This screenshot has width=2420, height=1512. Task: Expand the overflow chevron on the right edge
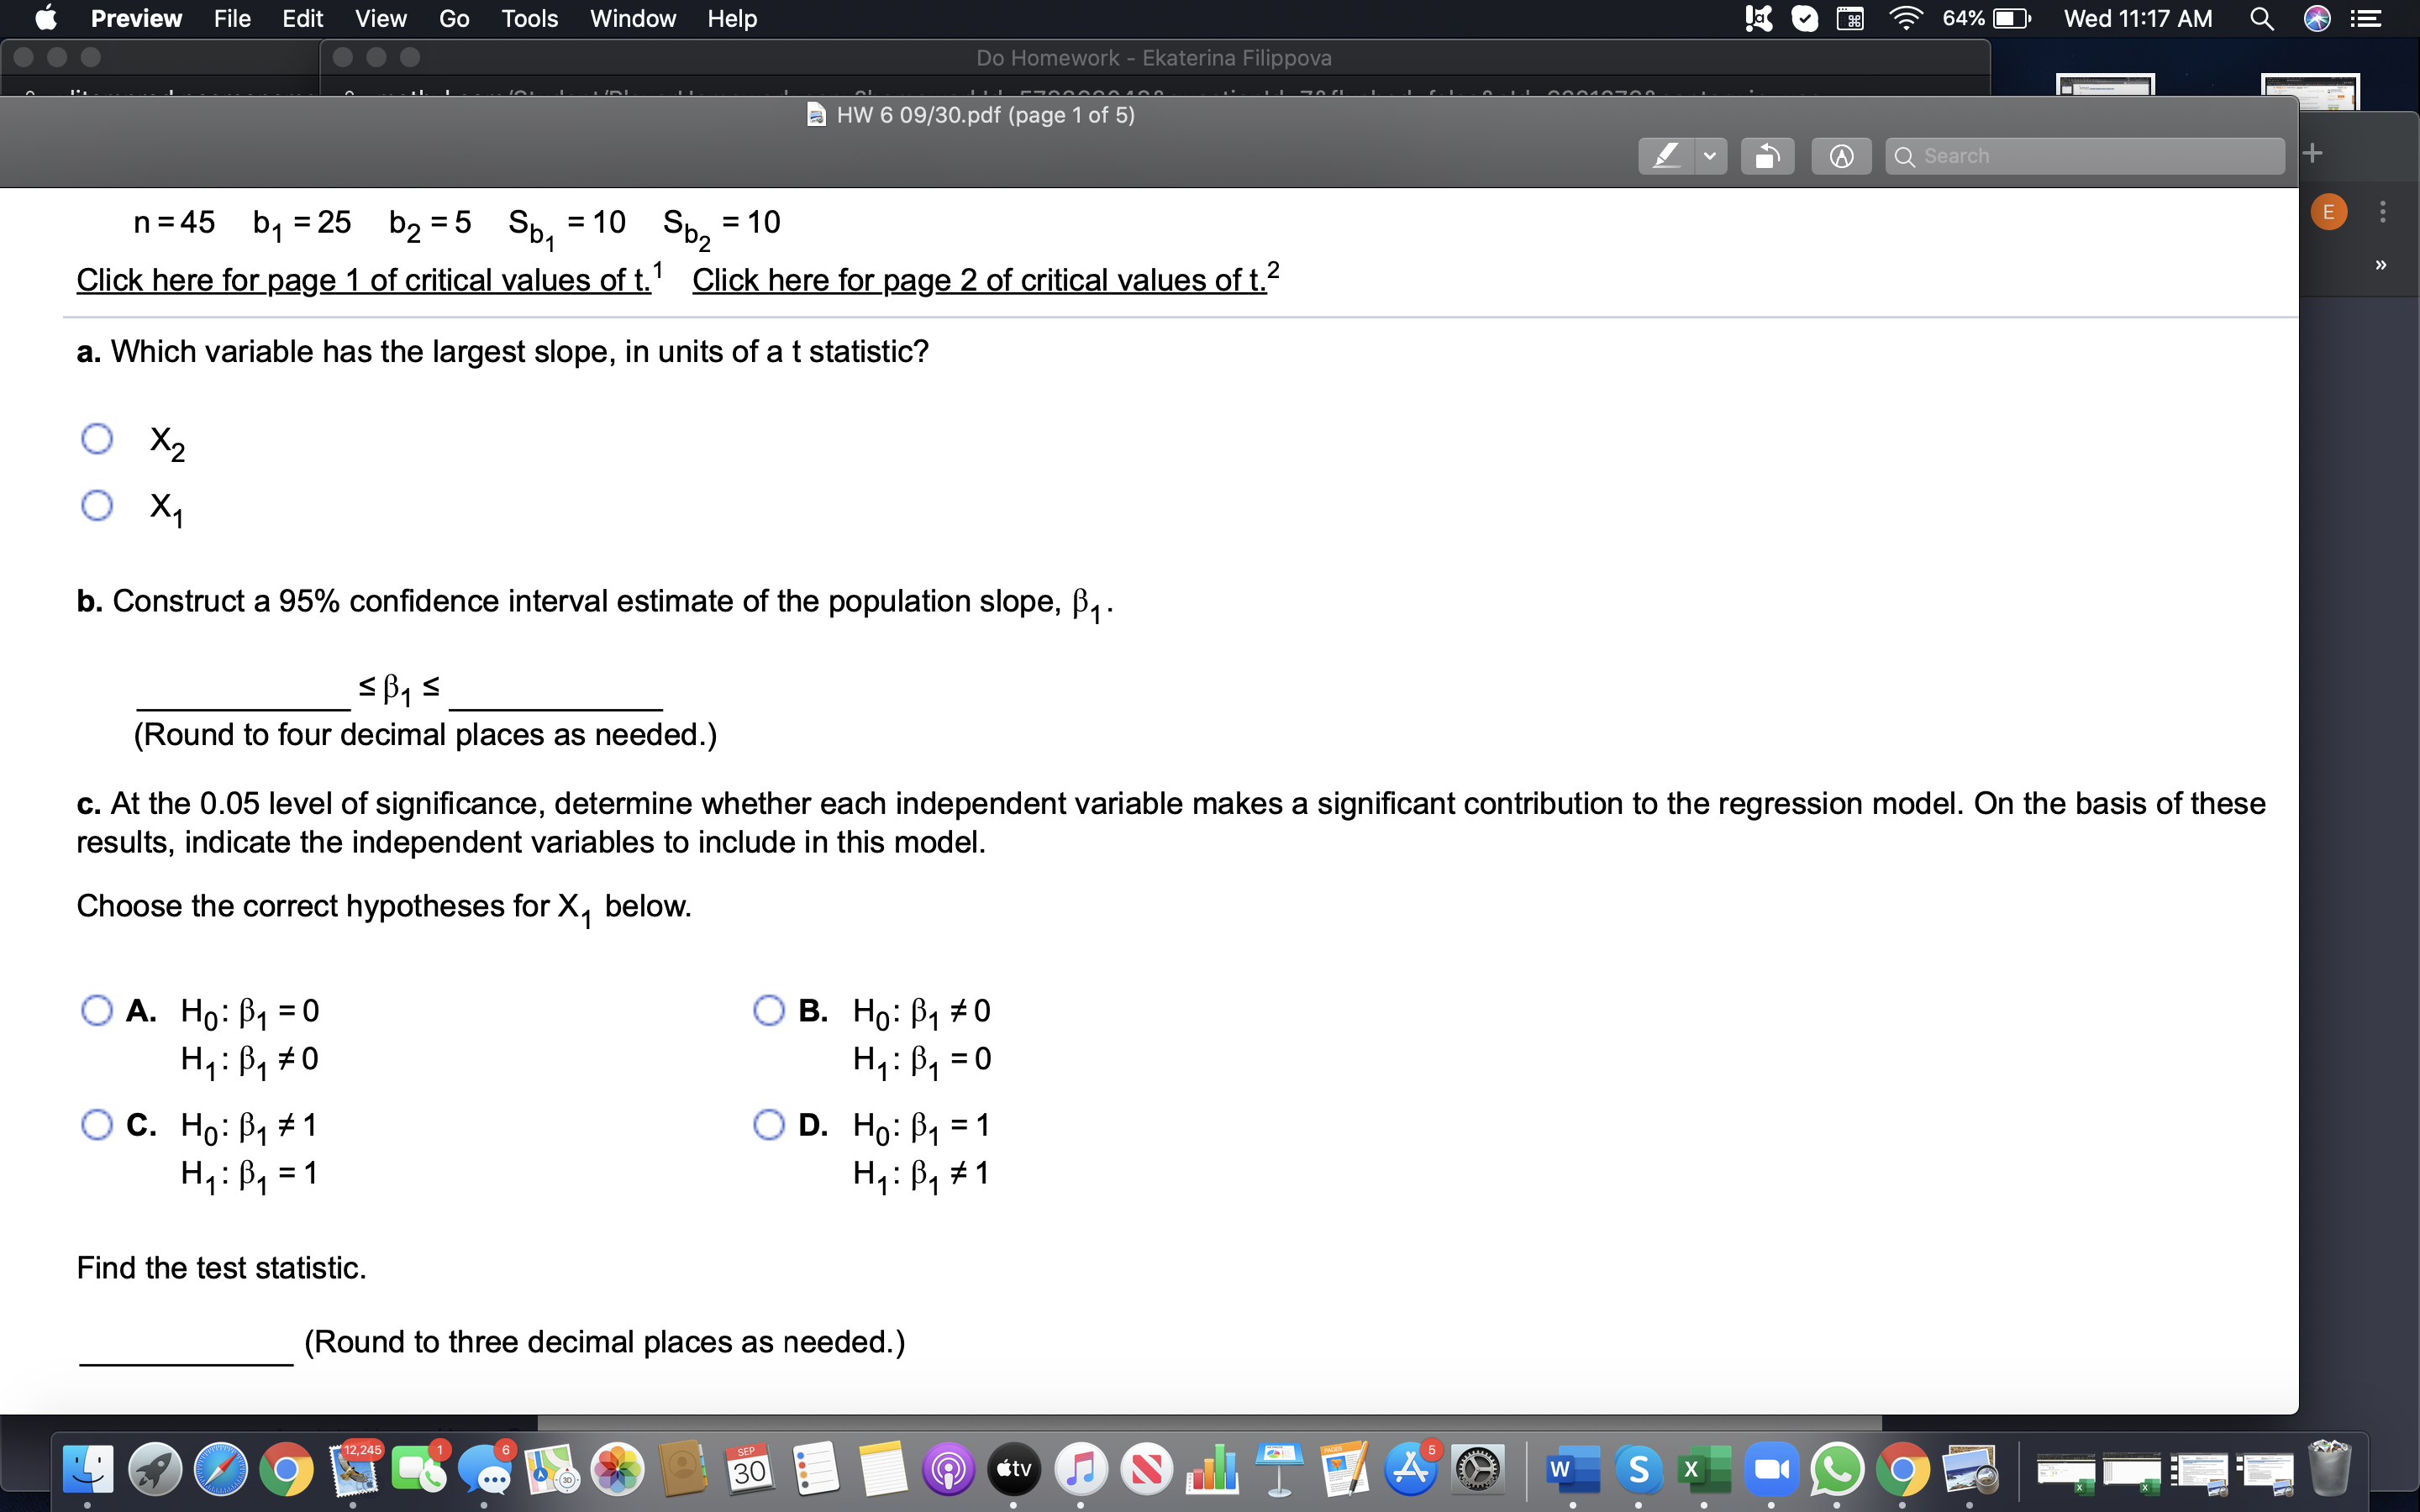2383,263
